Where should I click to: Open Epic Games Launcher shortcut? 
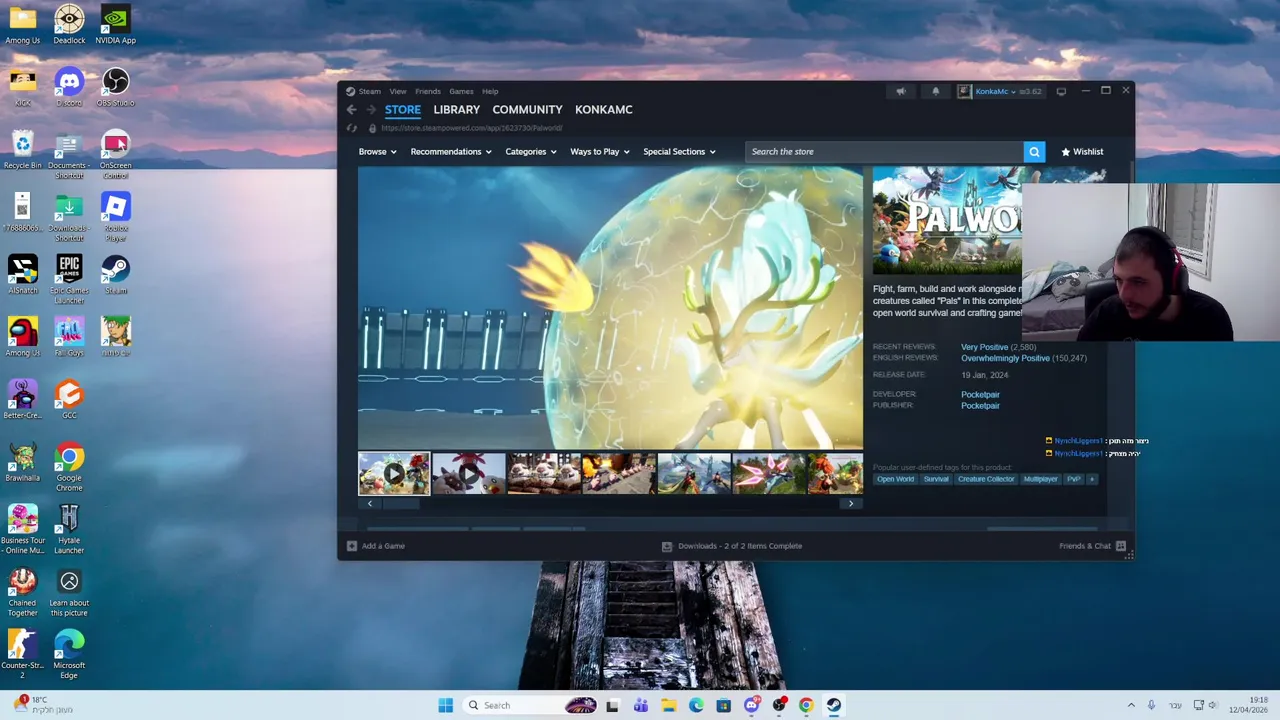pos(69,279)
